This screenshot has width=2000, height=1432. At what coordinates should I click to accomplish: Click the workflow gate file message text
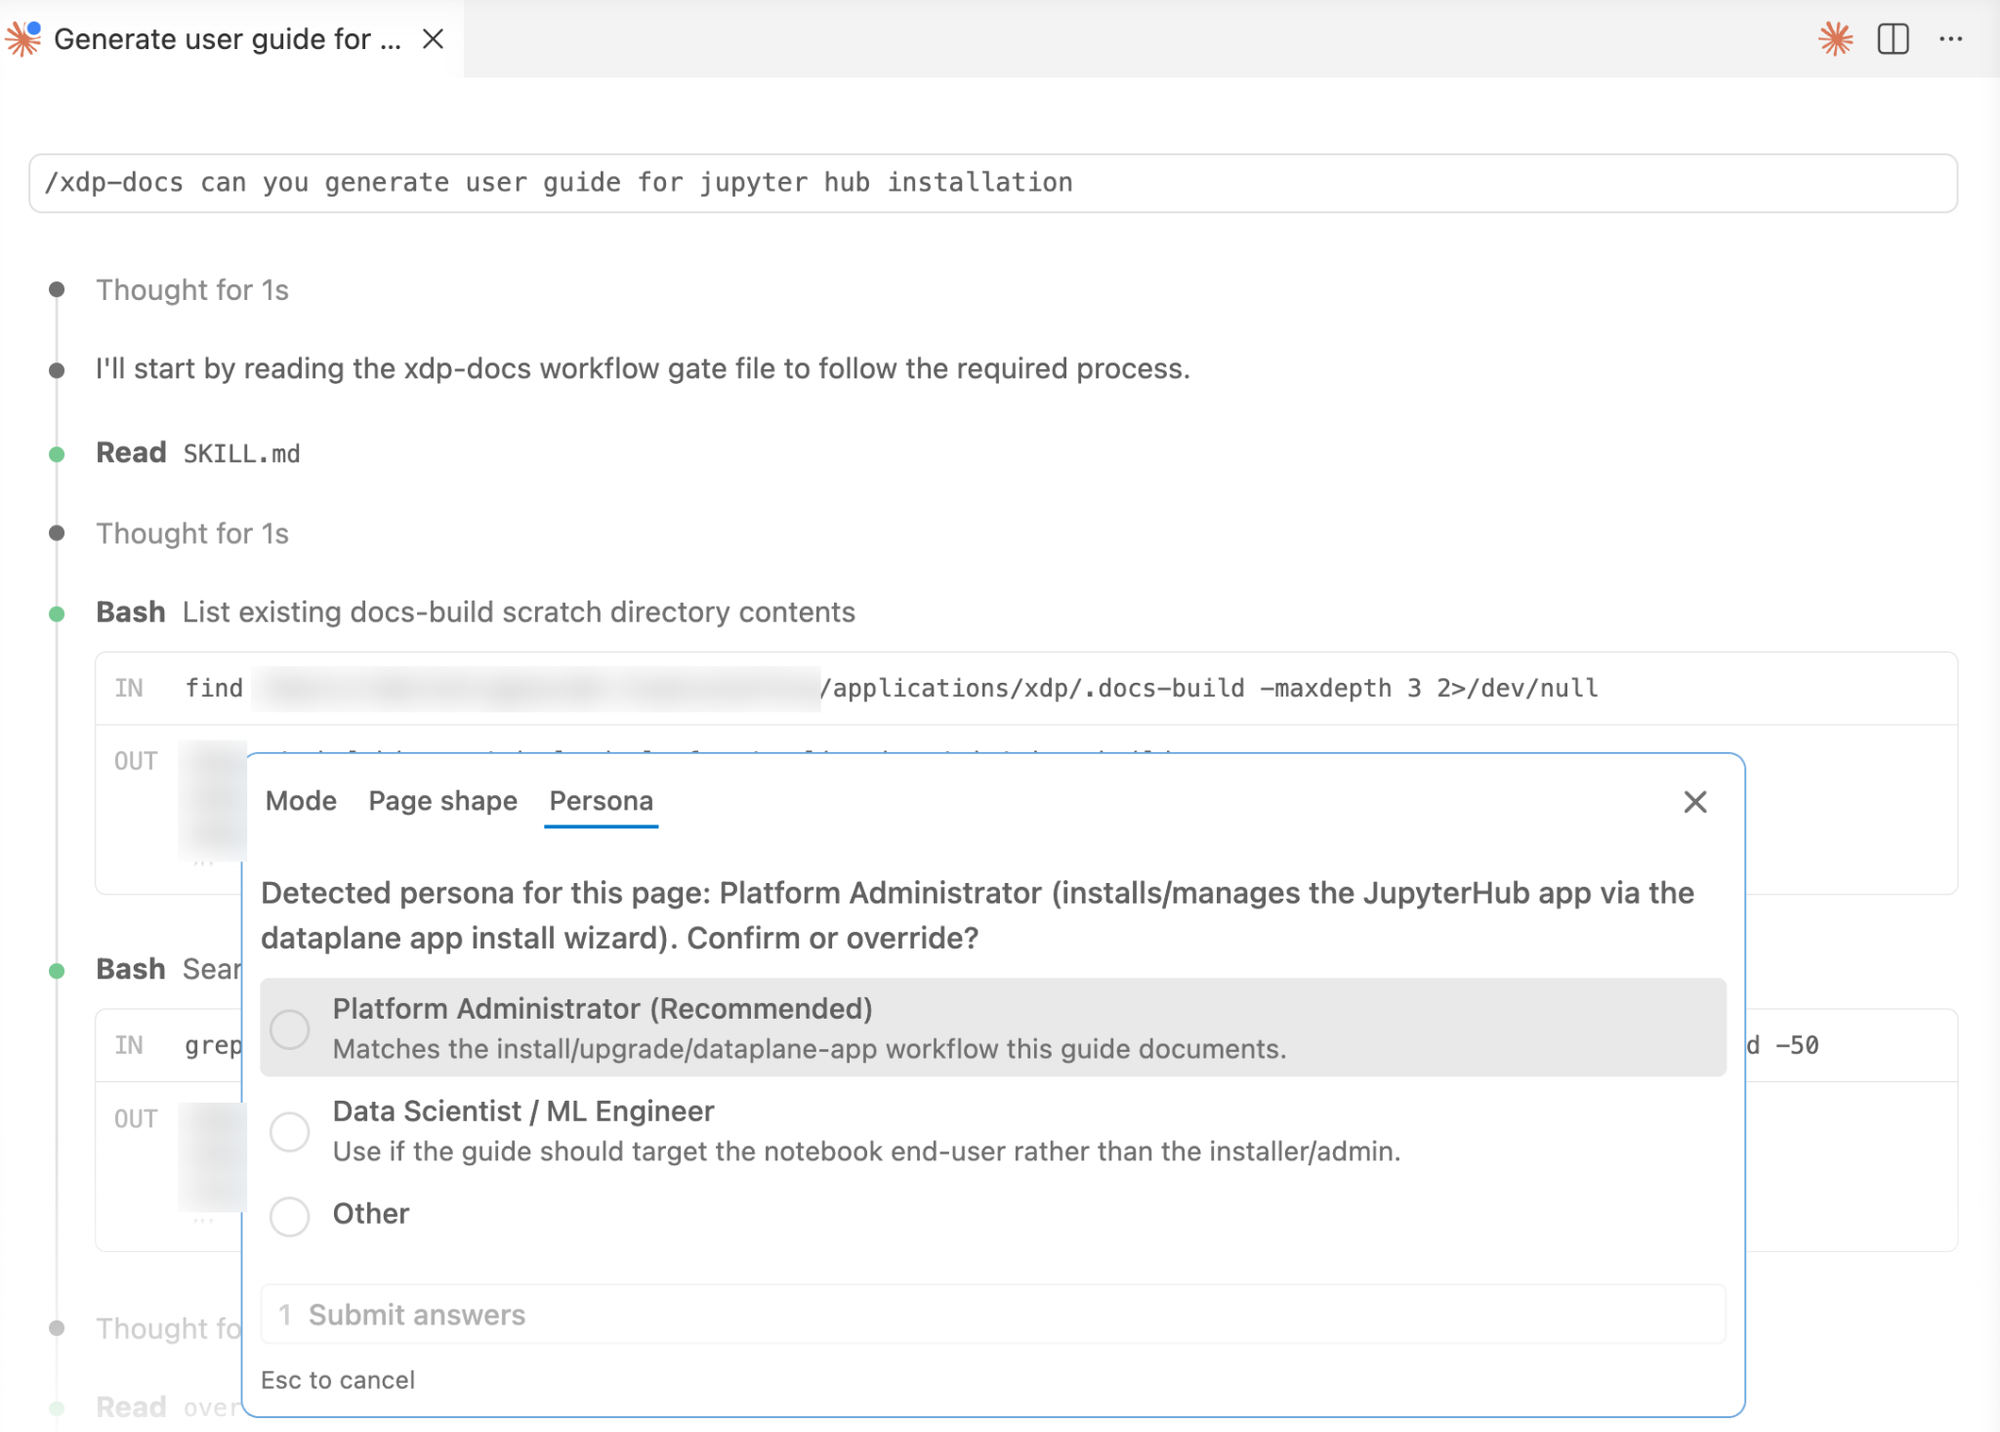coord(643,369)
